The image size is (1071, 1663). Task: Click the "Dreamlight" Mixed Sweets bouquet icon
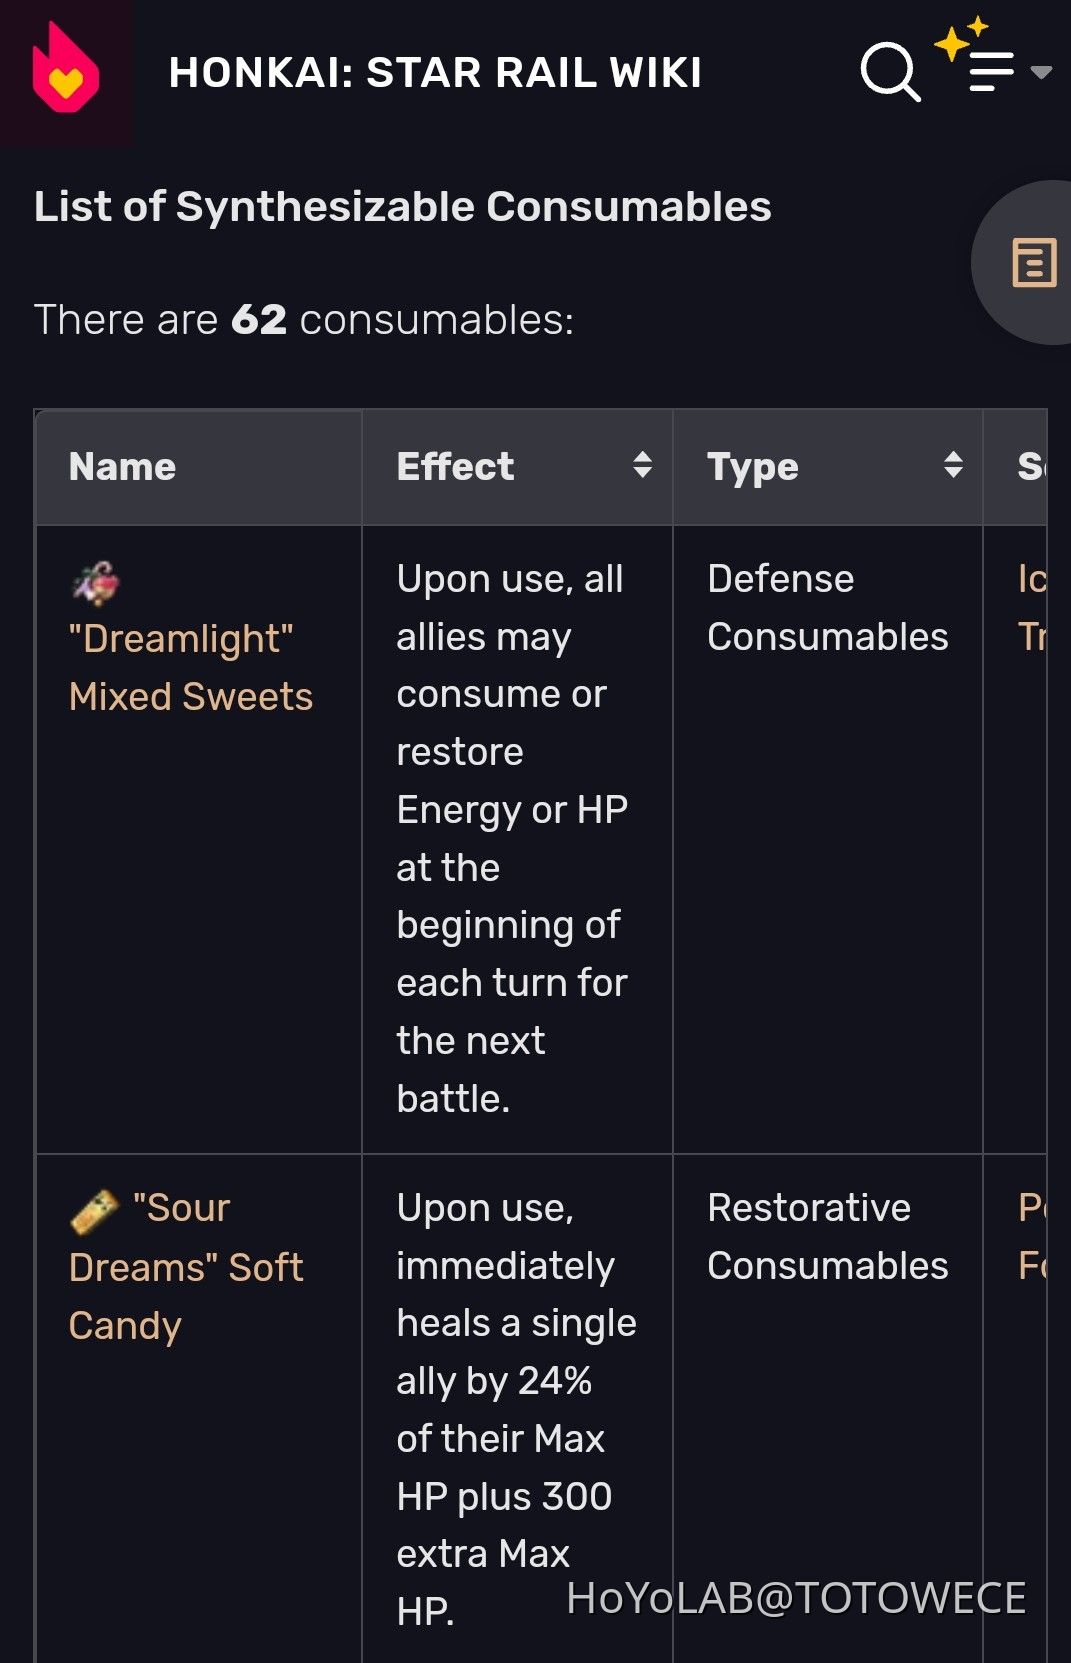click(x=92, y=582)
